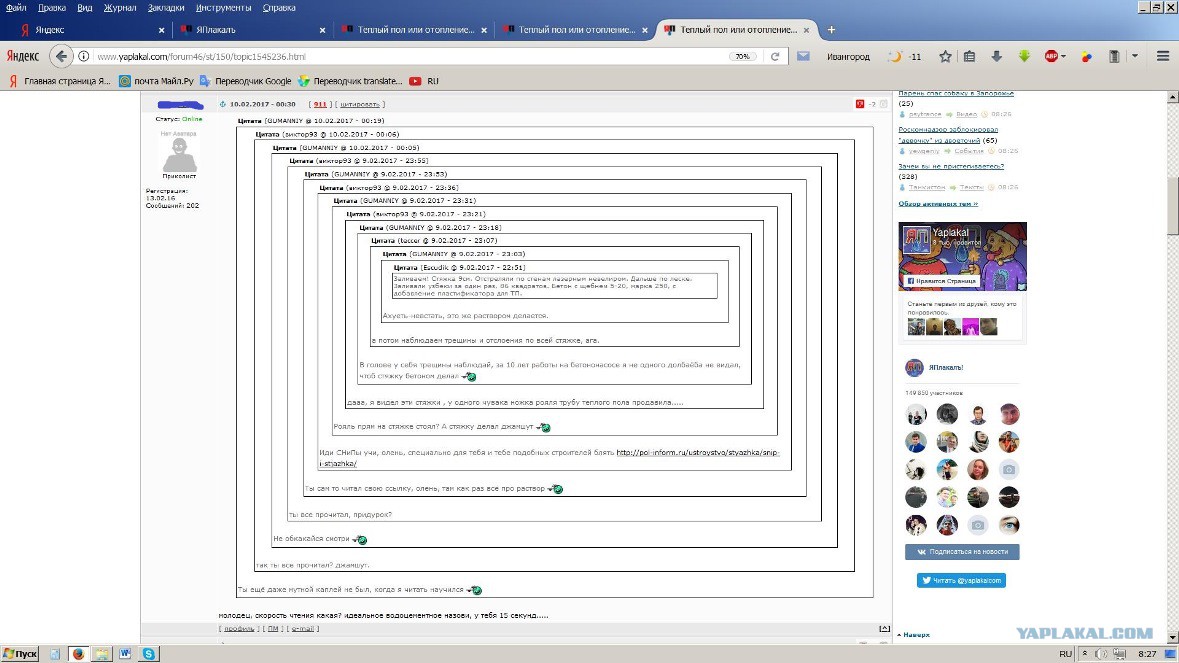Image resolution: width=1179 pixels, height=663 pixels.
Task: Click the ЯПлакалъ! VK group title
Action: (x=946, y=368)
